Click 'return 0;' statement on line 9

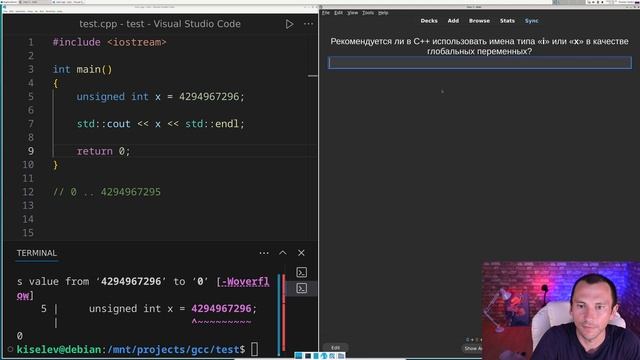click(103, 151)
